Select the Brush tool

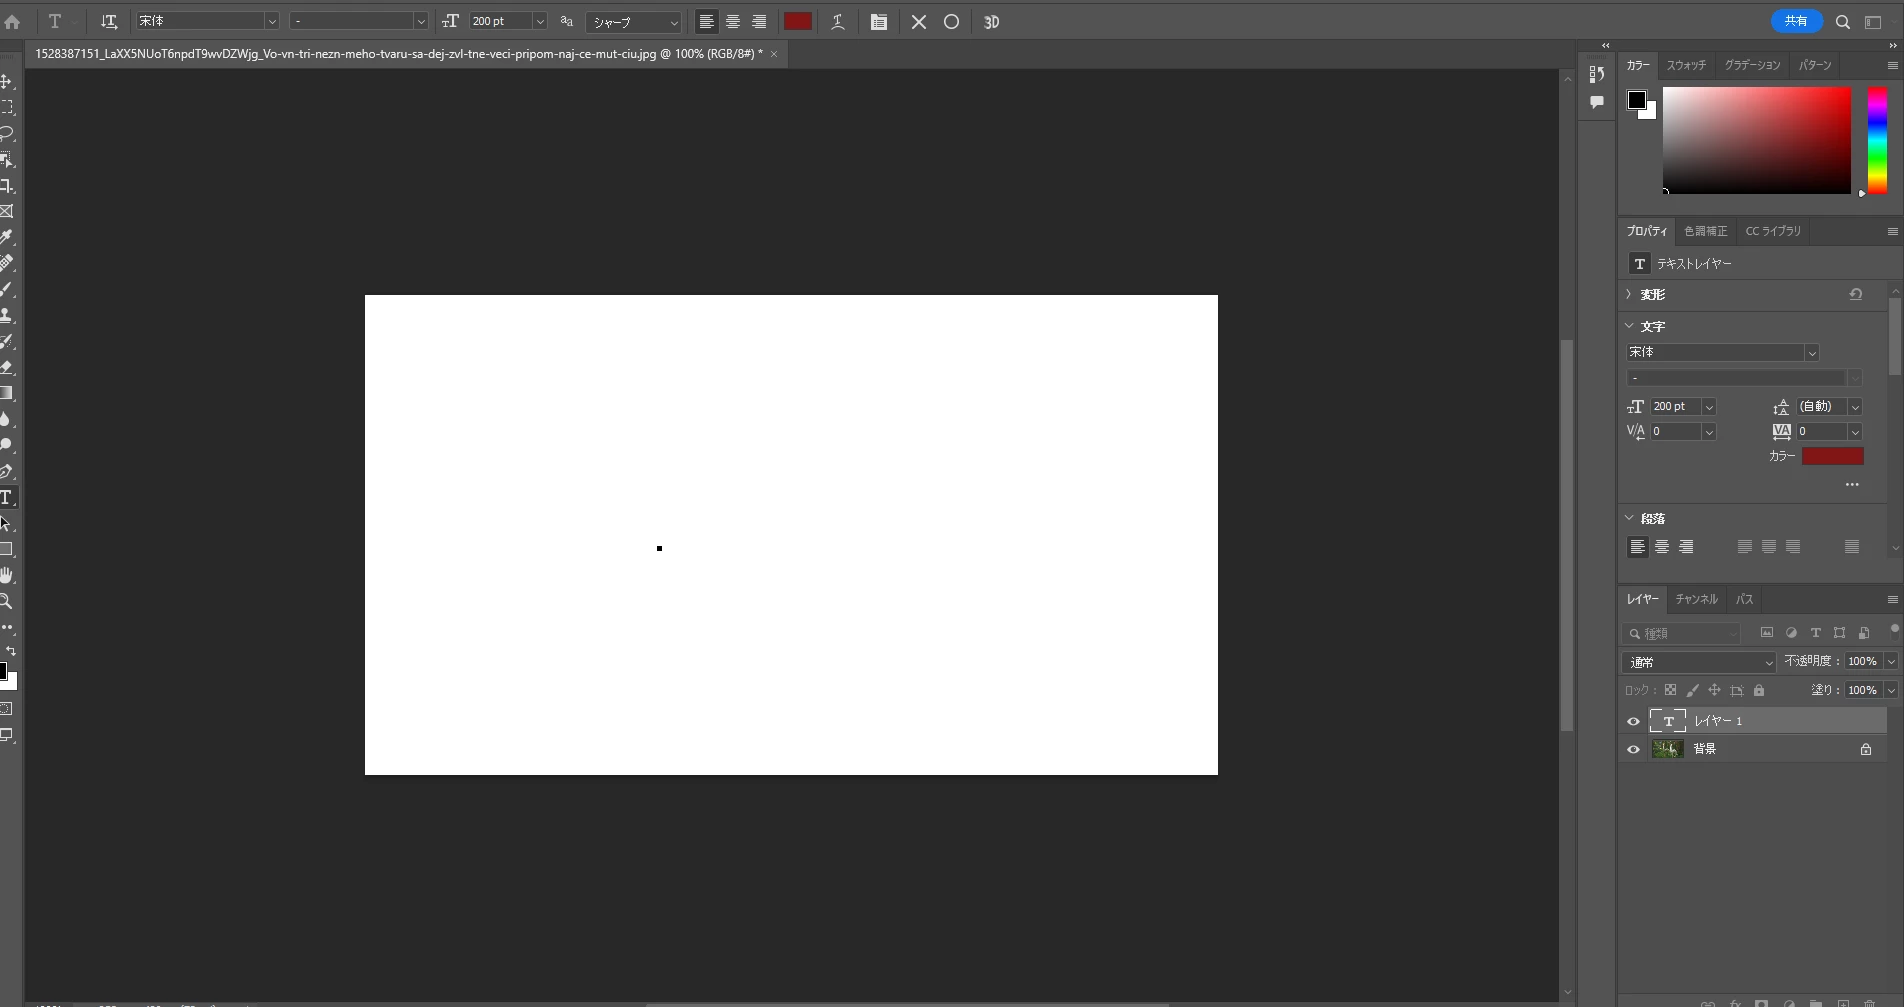tap(7, 289)
